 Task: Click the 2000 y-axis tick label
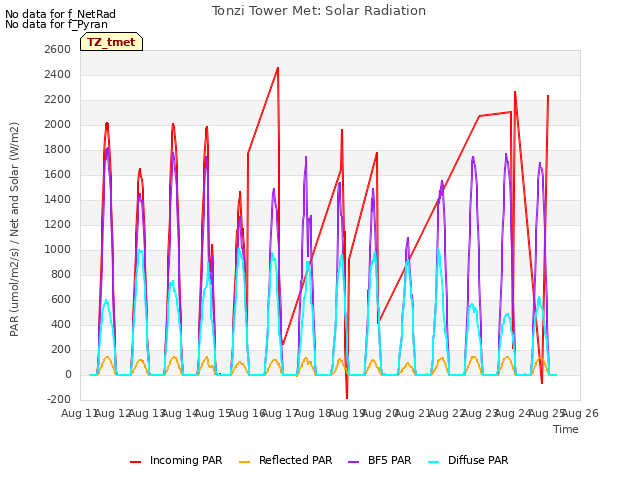pyautogui.click(x=58, y=124)
